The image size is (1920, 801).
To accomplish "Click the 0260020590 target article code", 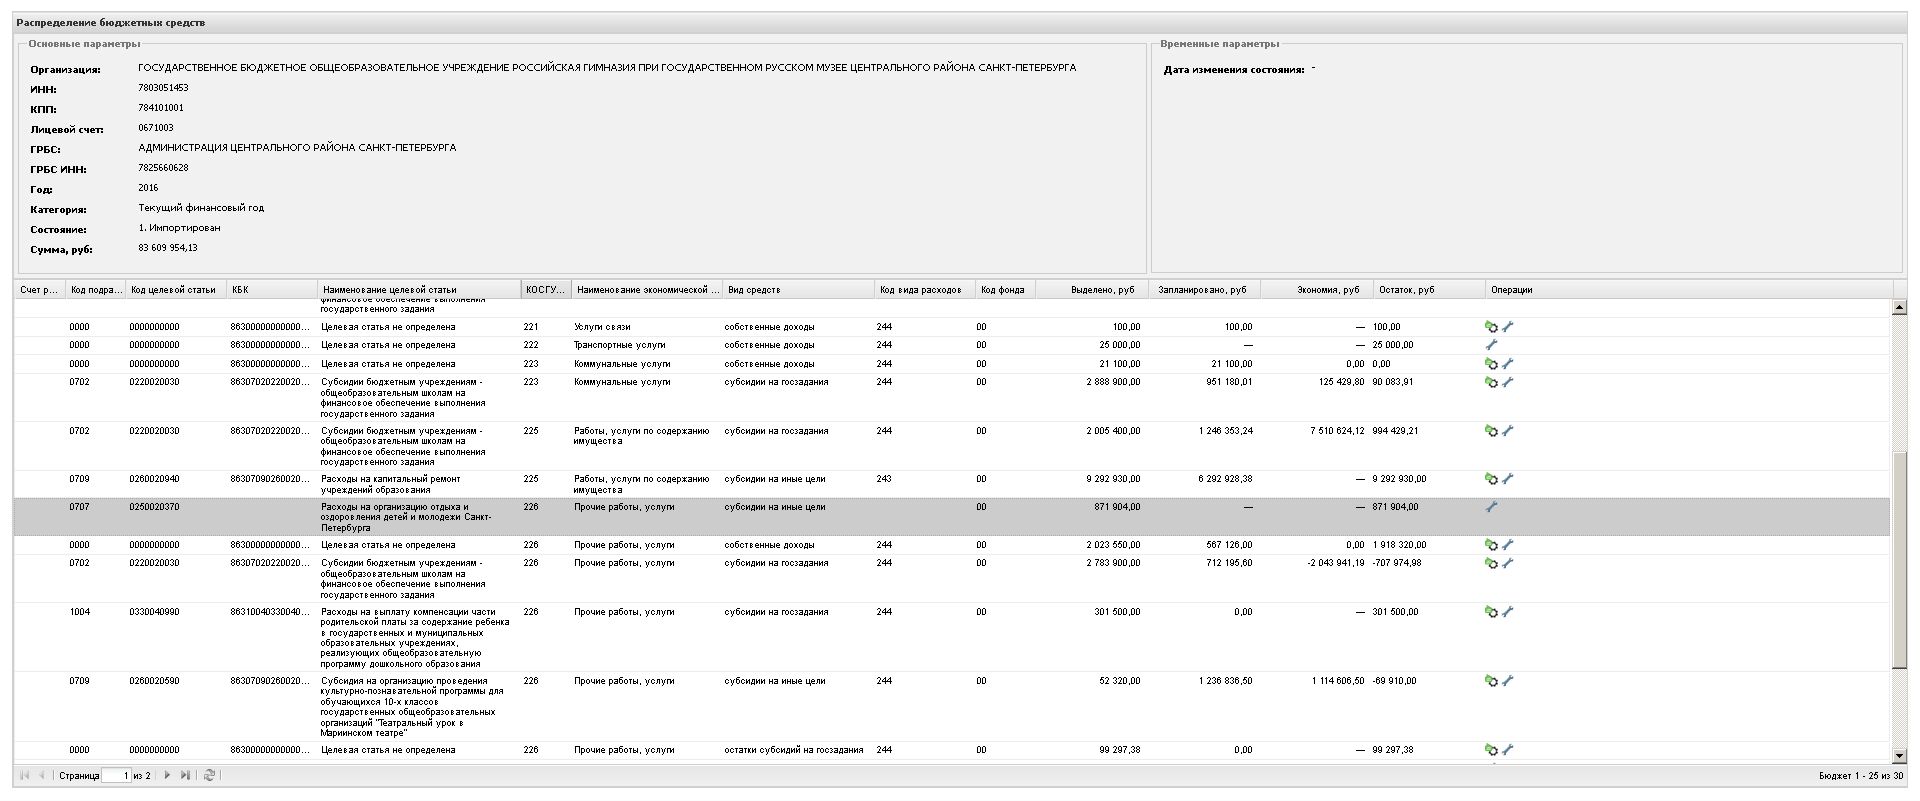I will tap(154, 681).
